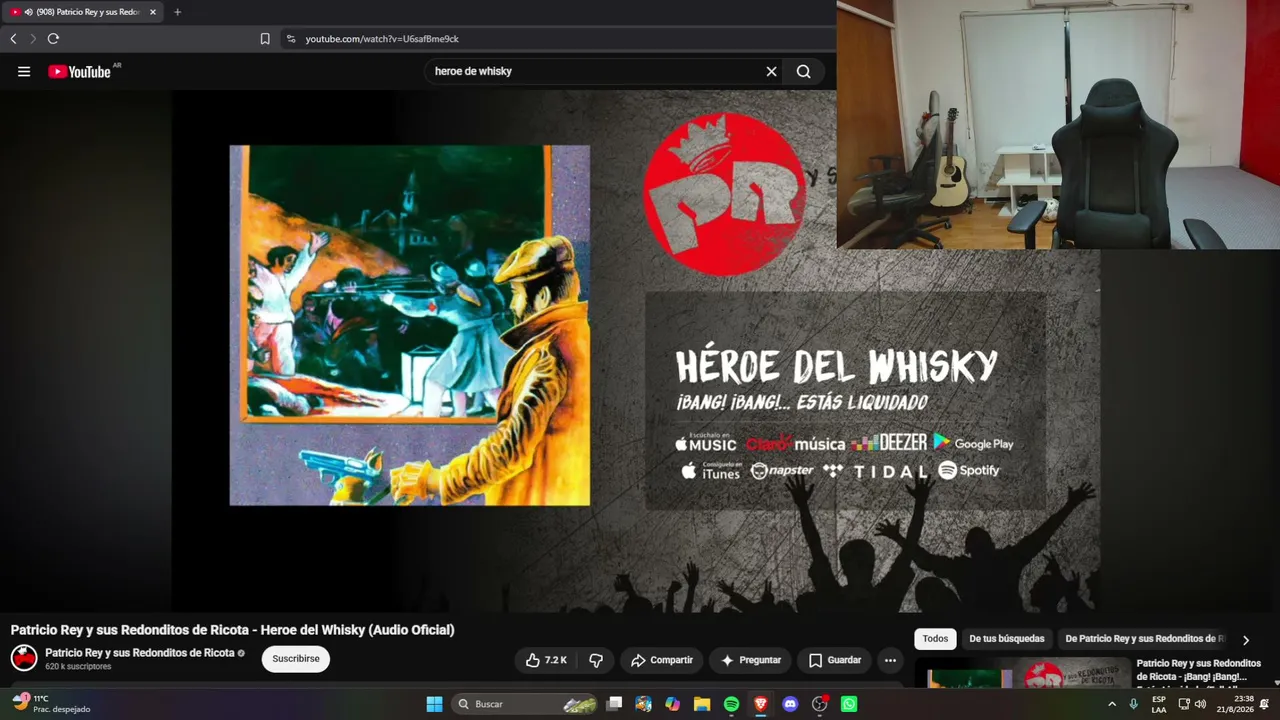Open the recommended "¡Bang! ¡Bang!..." video title
1280x720 pixels.
point(1199,670)
